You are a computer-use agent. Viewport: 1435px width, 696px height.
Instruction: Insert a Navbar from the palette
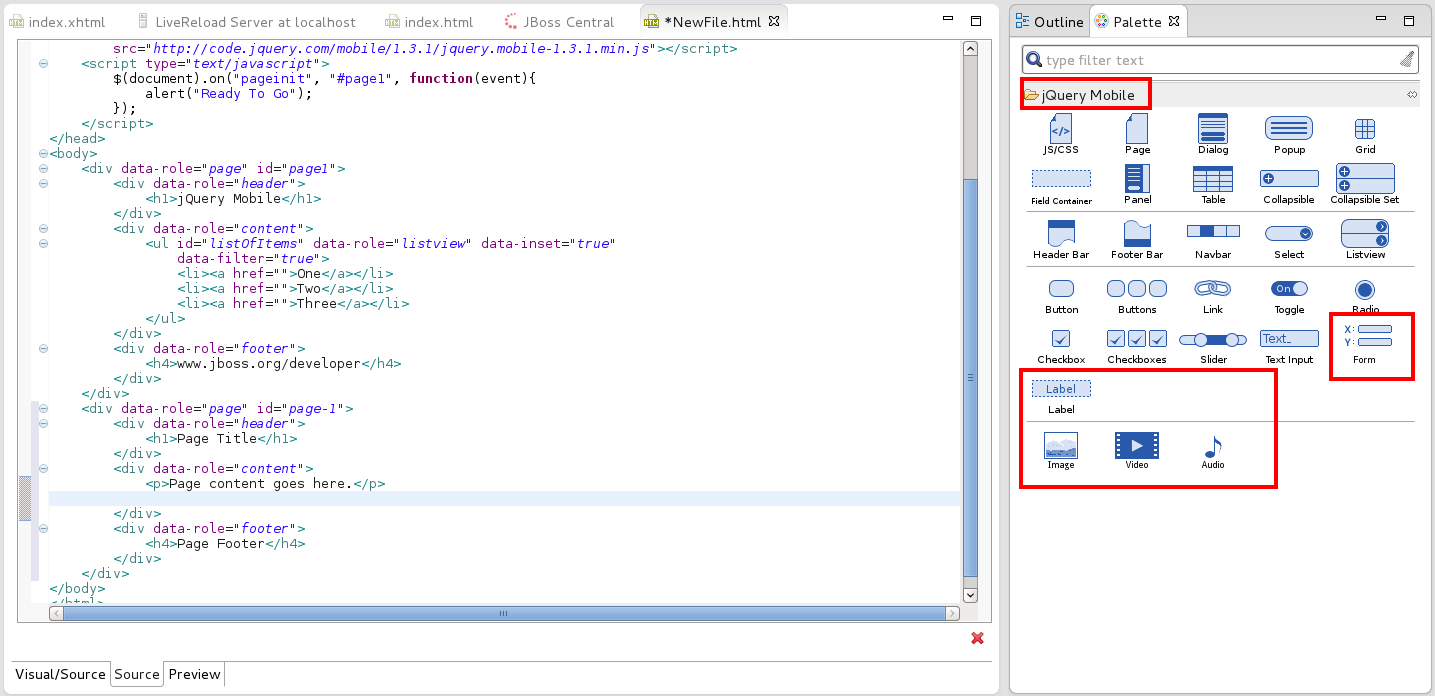[x=1212, y=233]
